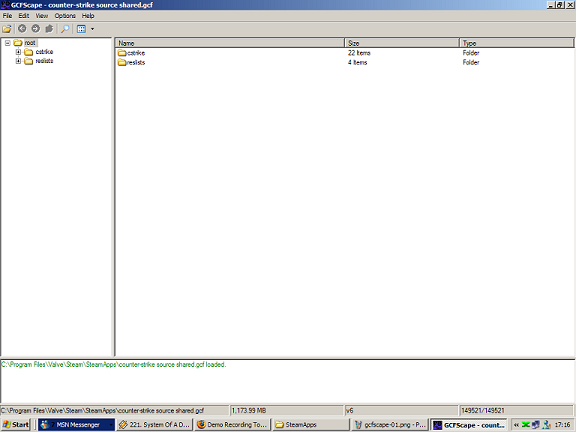Open a GCF file with the toolbar folder icon
This screenshot has height=432, width=576.
7,29
